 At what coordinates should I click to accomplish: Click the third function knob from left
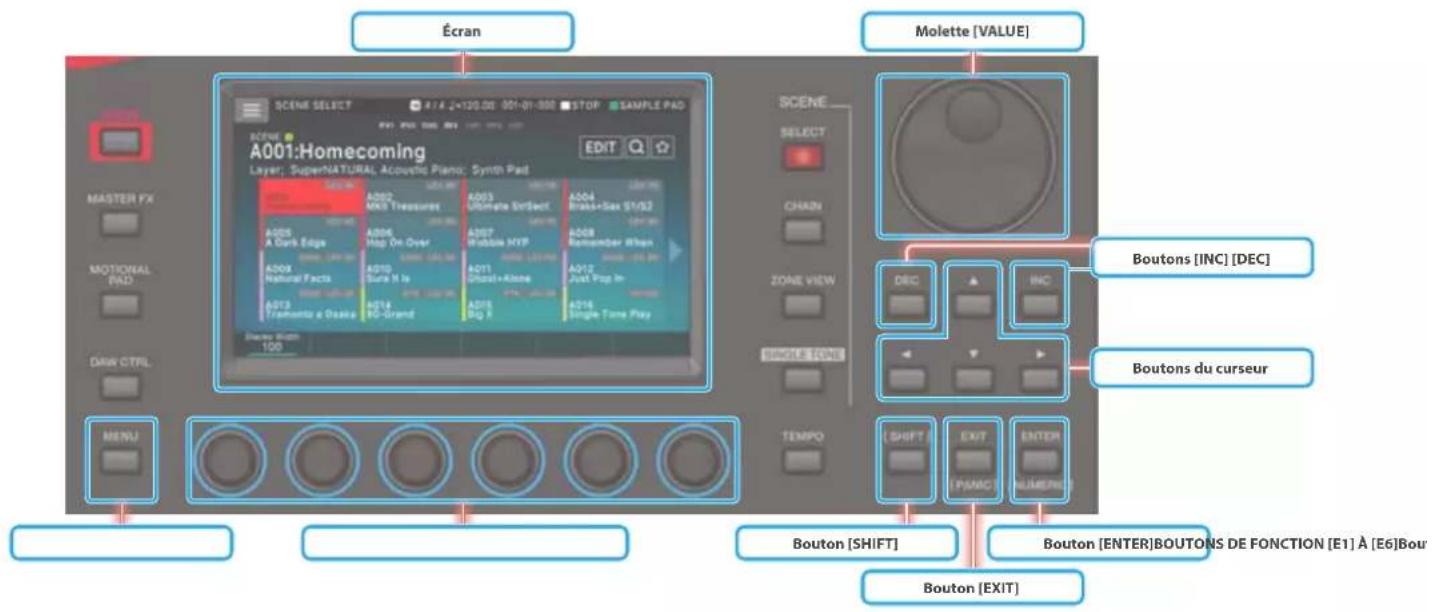[x=415, y=460]
